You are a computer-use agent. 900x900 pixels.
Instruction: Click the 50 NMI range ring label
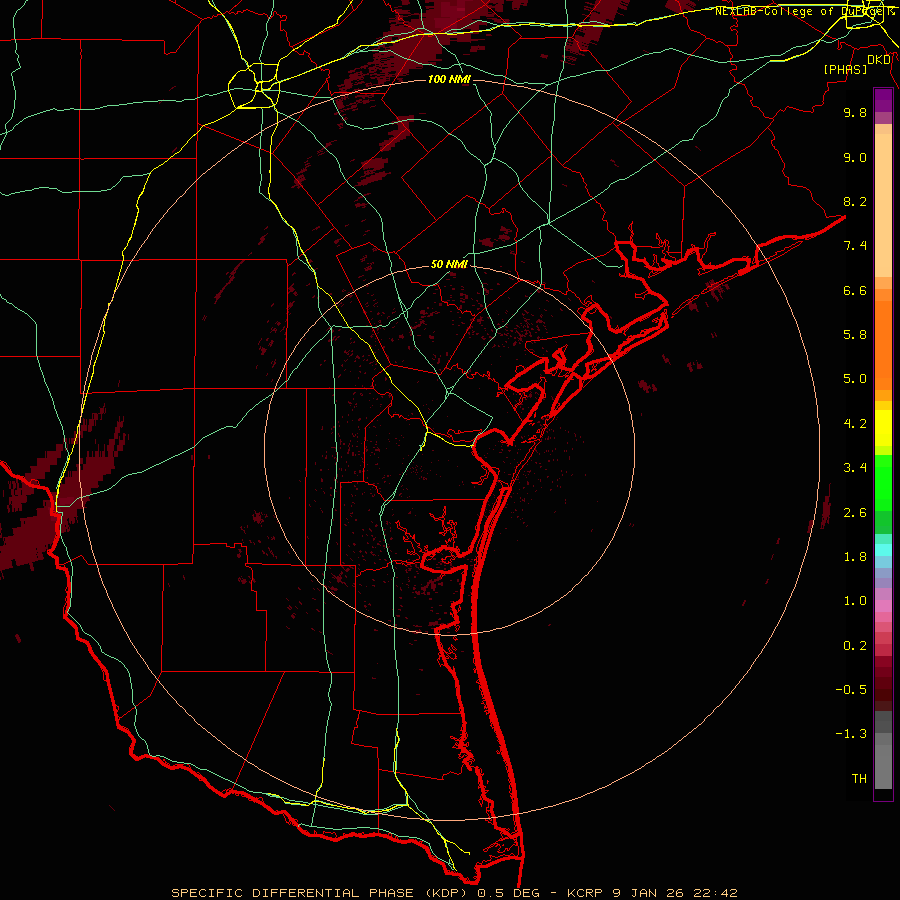coord(449,265)
